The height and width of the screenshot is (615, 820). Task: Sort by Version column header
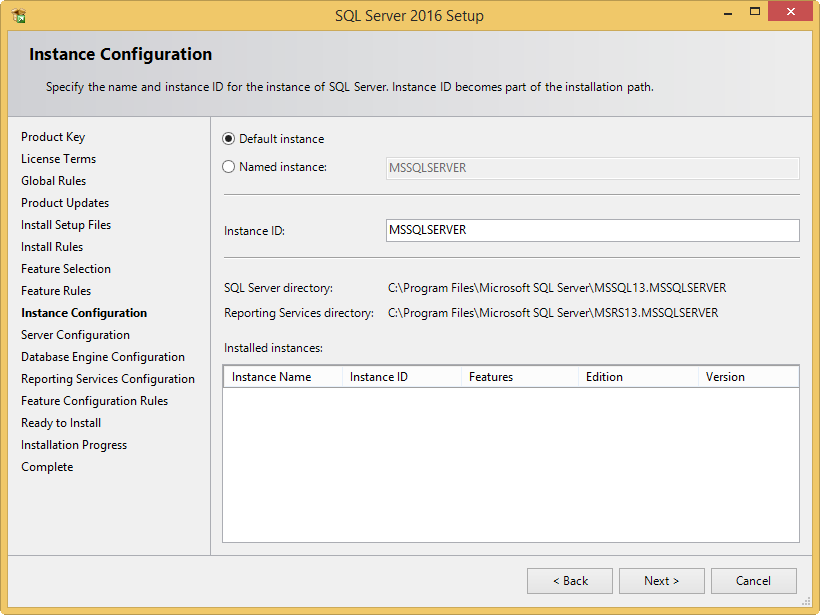(x=749, y=377)
